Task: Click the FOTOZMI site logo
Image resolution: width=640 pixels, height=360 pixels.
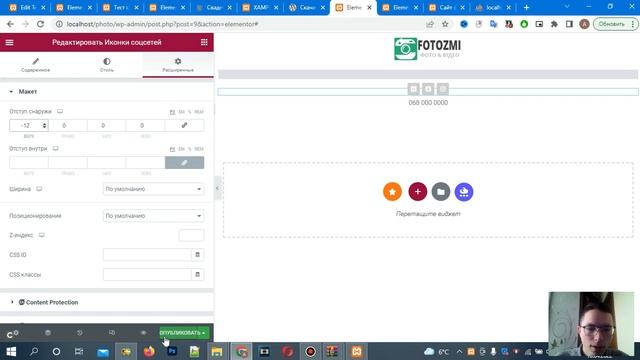Action: (427, 49)
